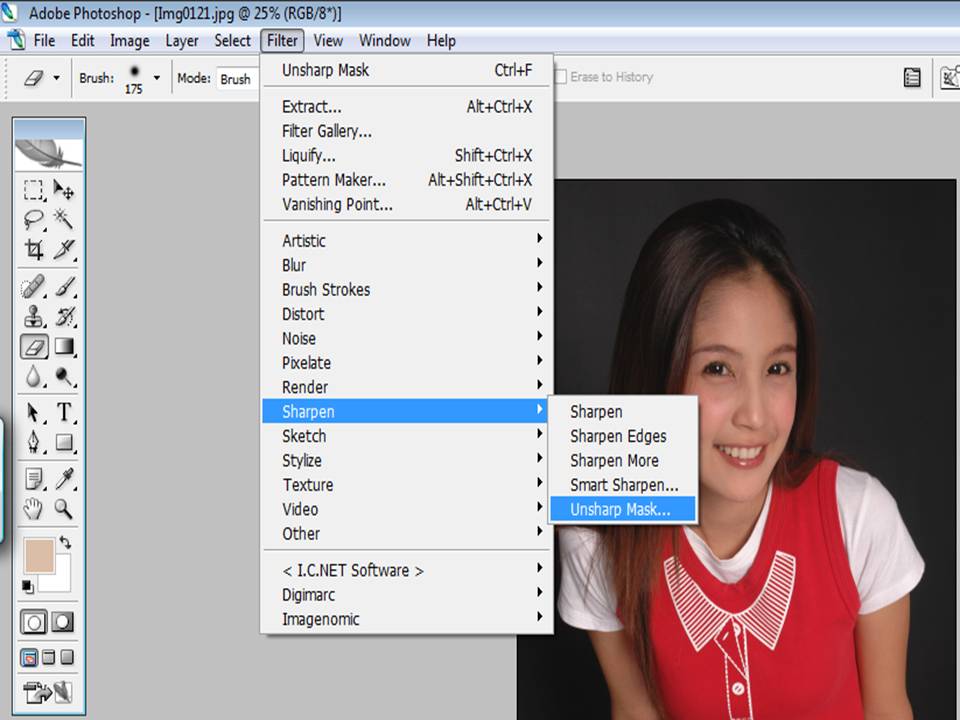Select the Lasso tool
This screenshot has height=720, width=960.
tap(34, 219)
